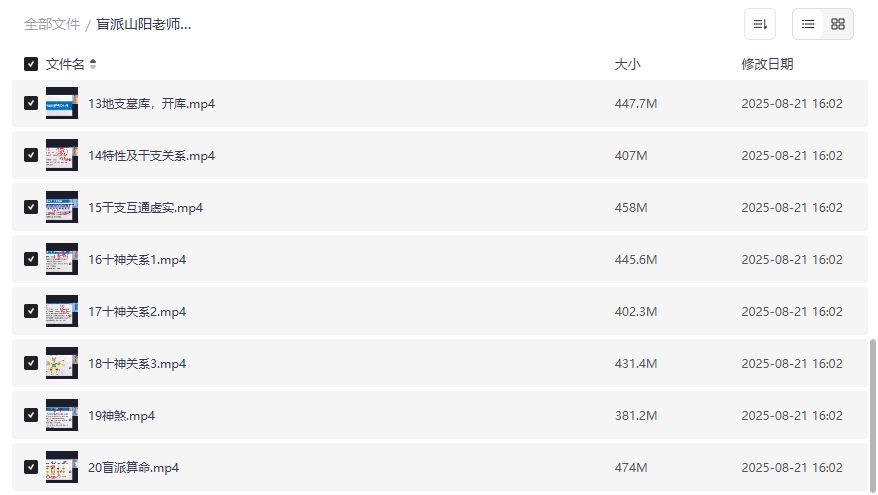The height and width of the screenshot is (495, 878).
Task: Uncheck the 13地支墓库，开库.mp4 file checkbox
Action: [31, 103]
